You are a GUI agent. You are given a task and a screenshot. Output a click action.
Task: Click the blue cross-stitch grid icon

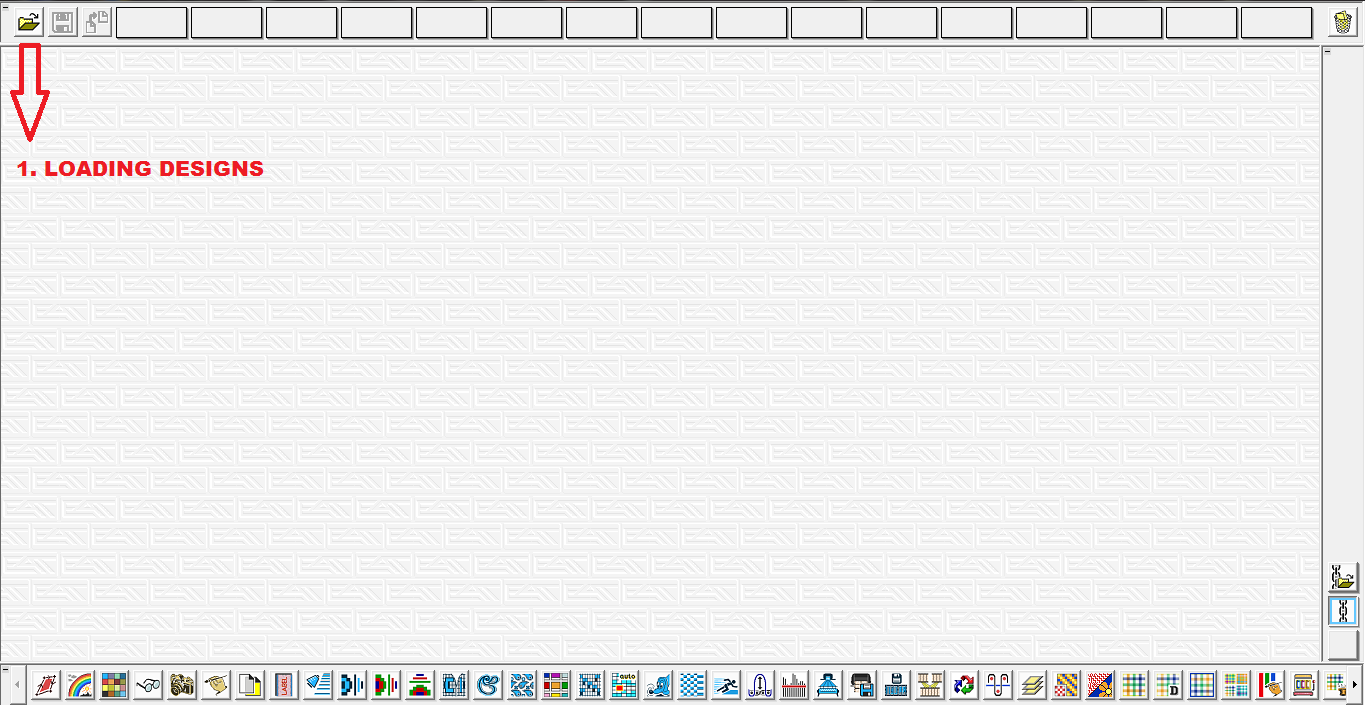click(590, 685)
